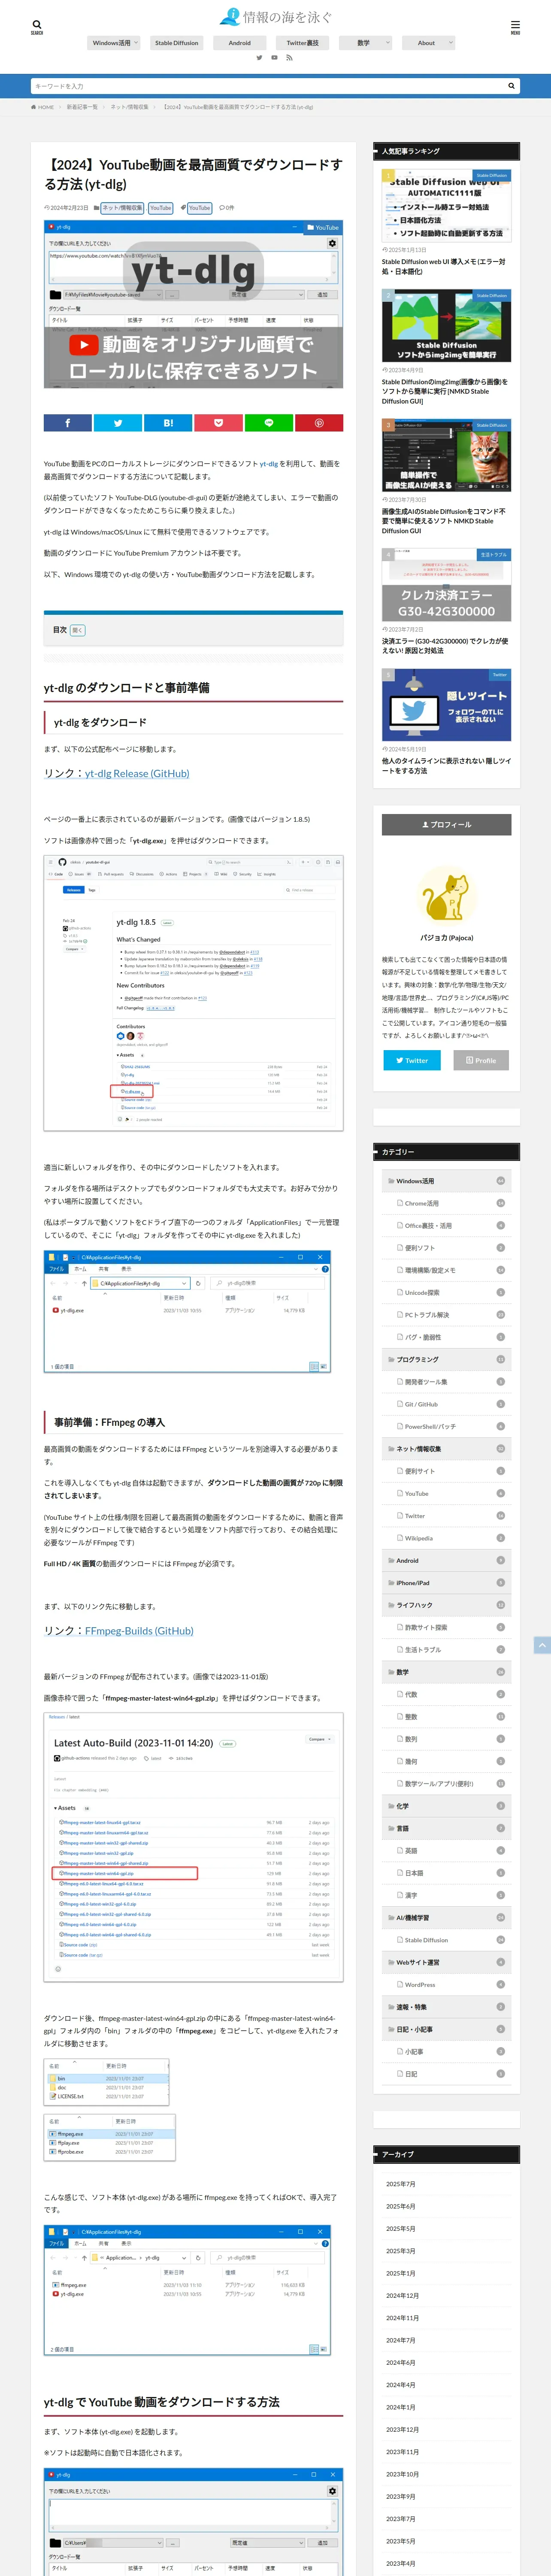Open Stable Diffusion in header navigation
Screen dimensions: 551x2576
point(177,43)
